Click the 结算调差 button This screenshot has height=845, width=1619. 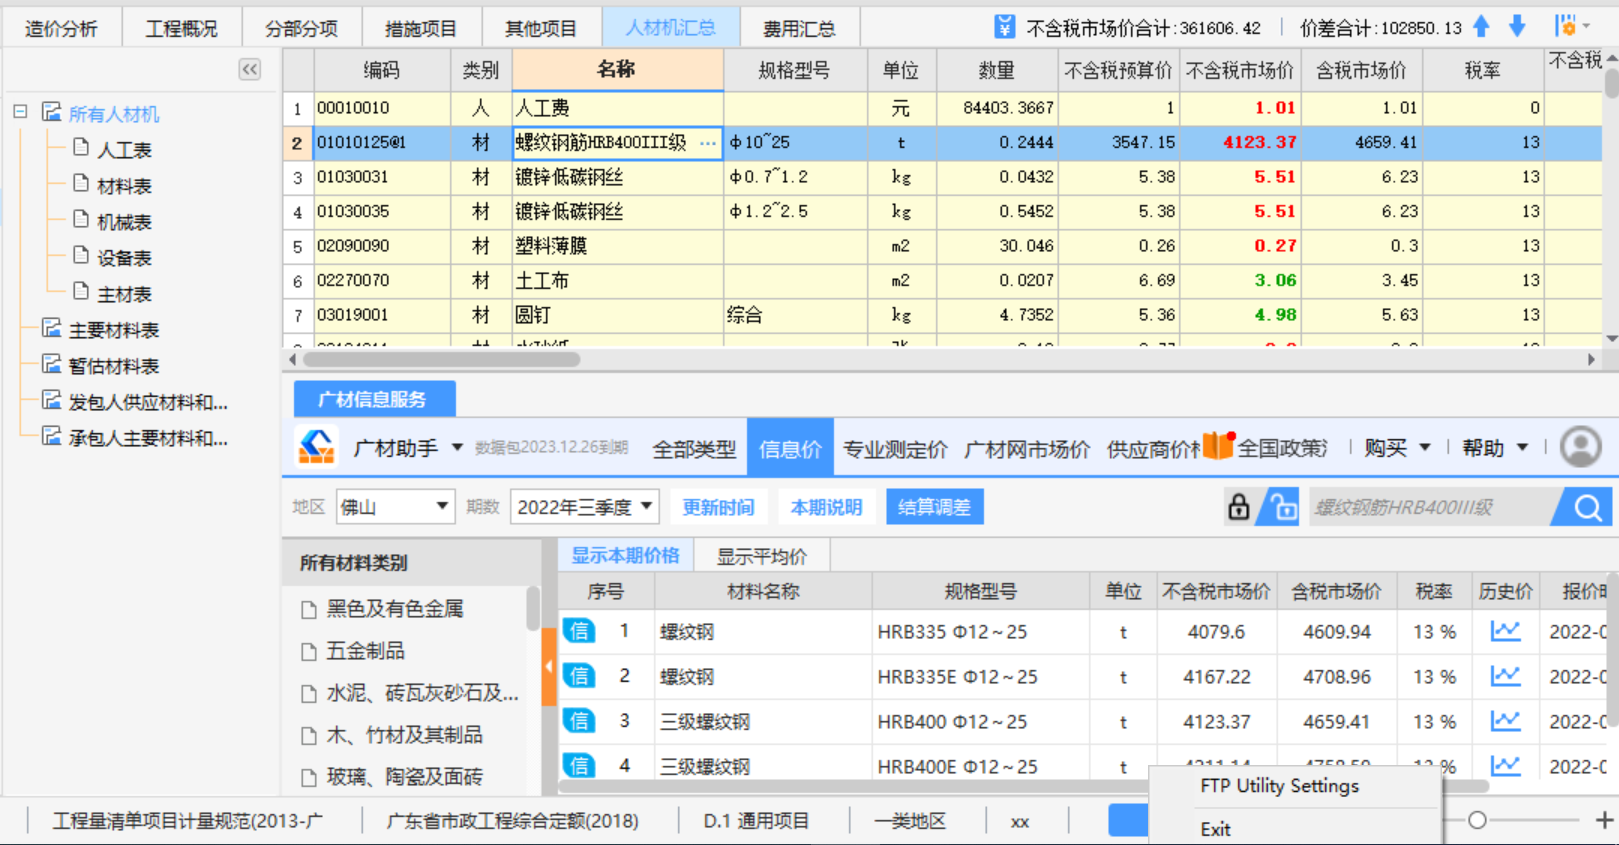point(935,507)
